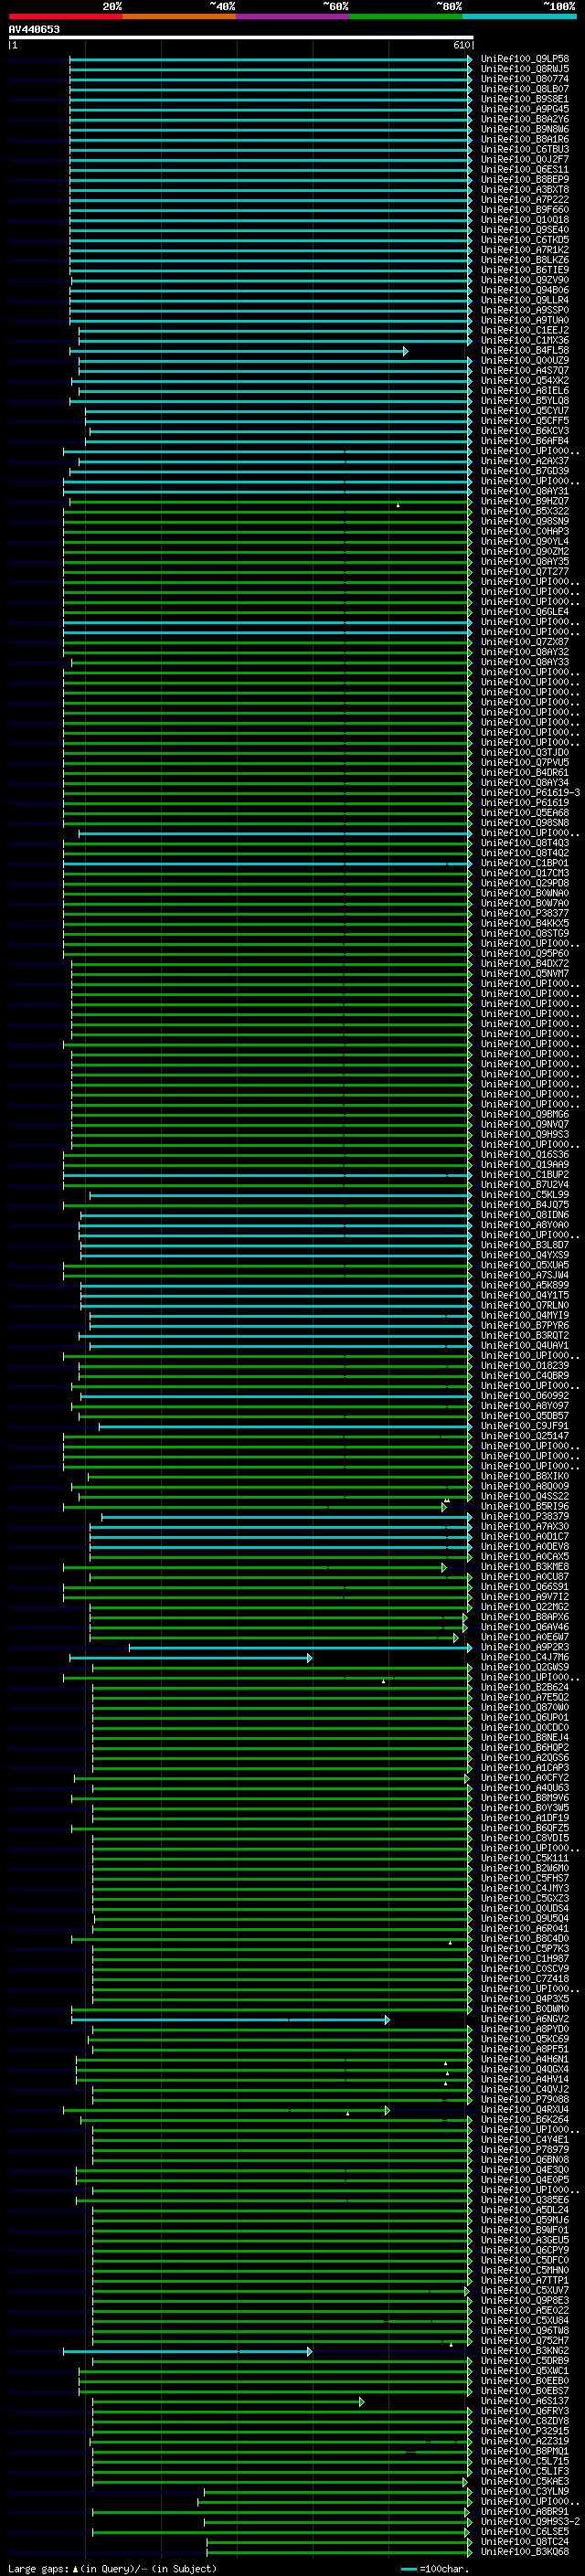Select the UniRef100_B5RI96 label
This screenshot has height=2576, width=585.
point(525,1507)
